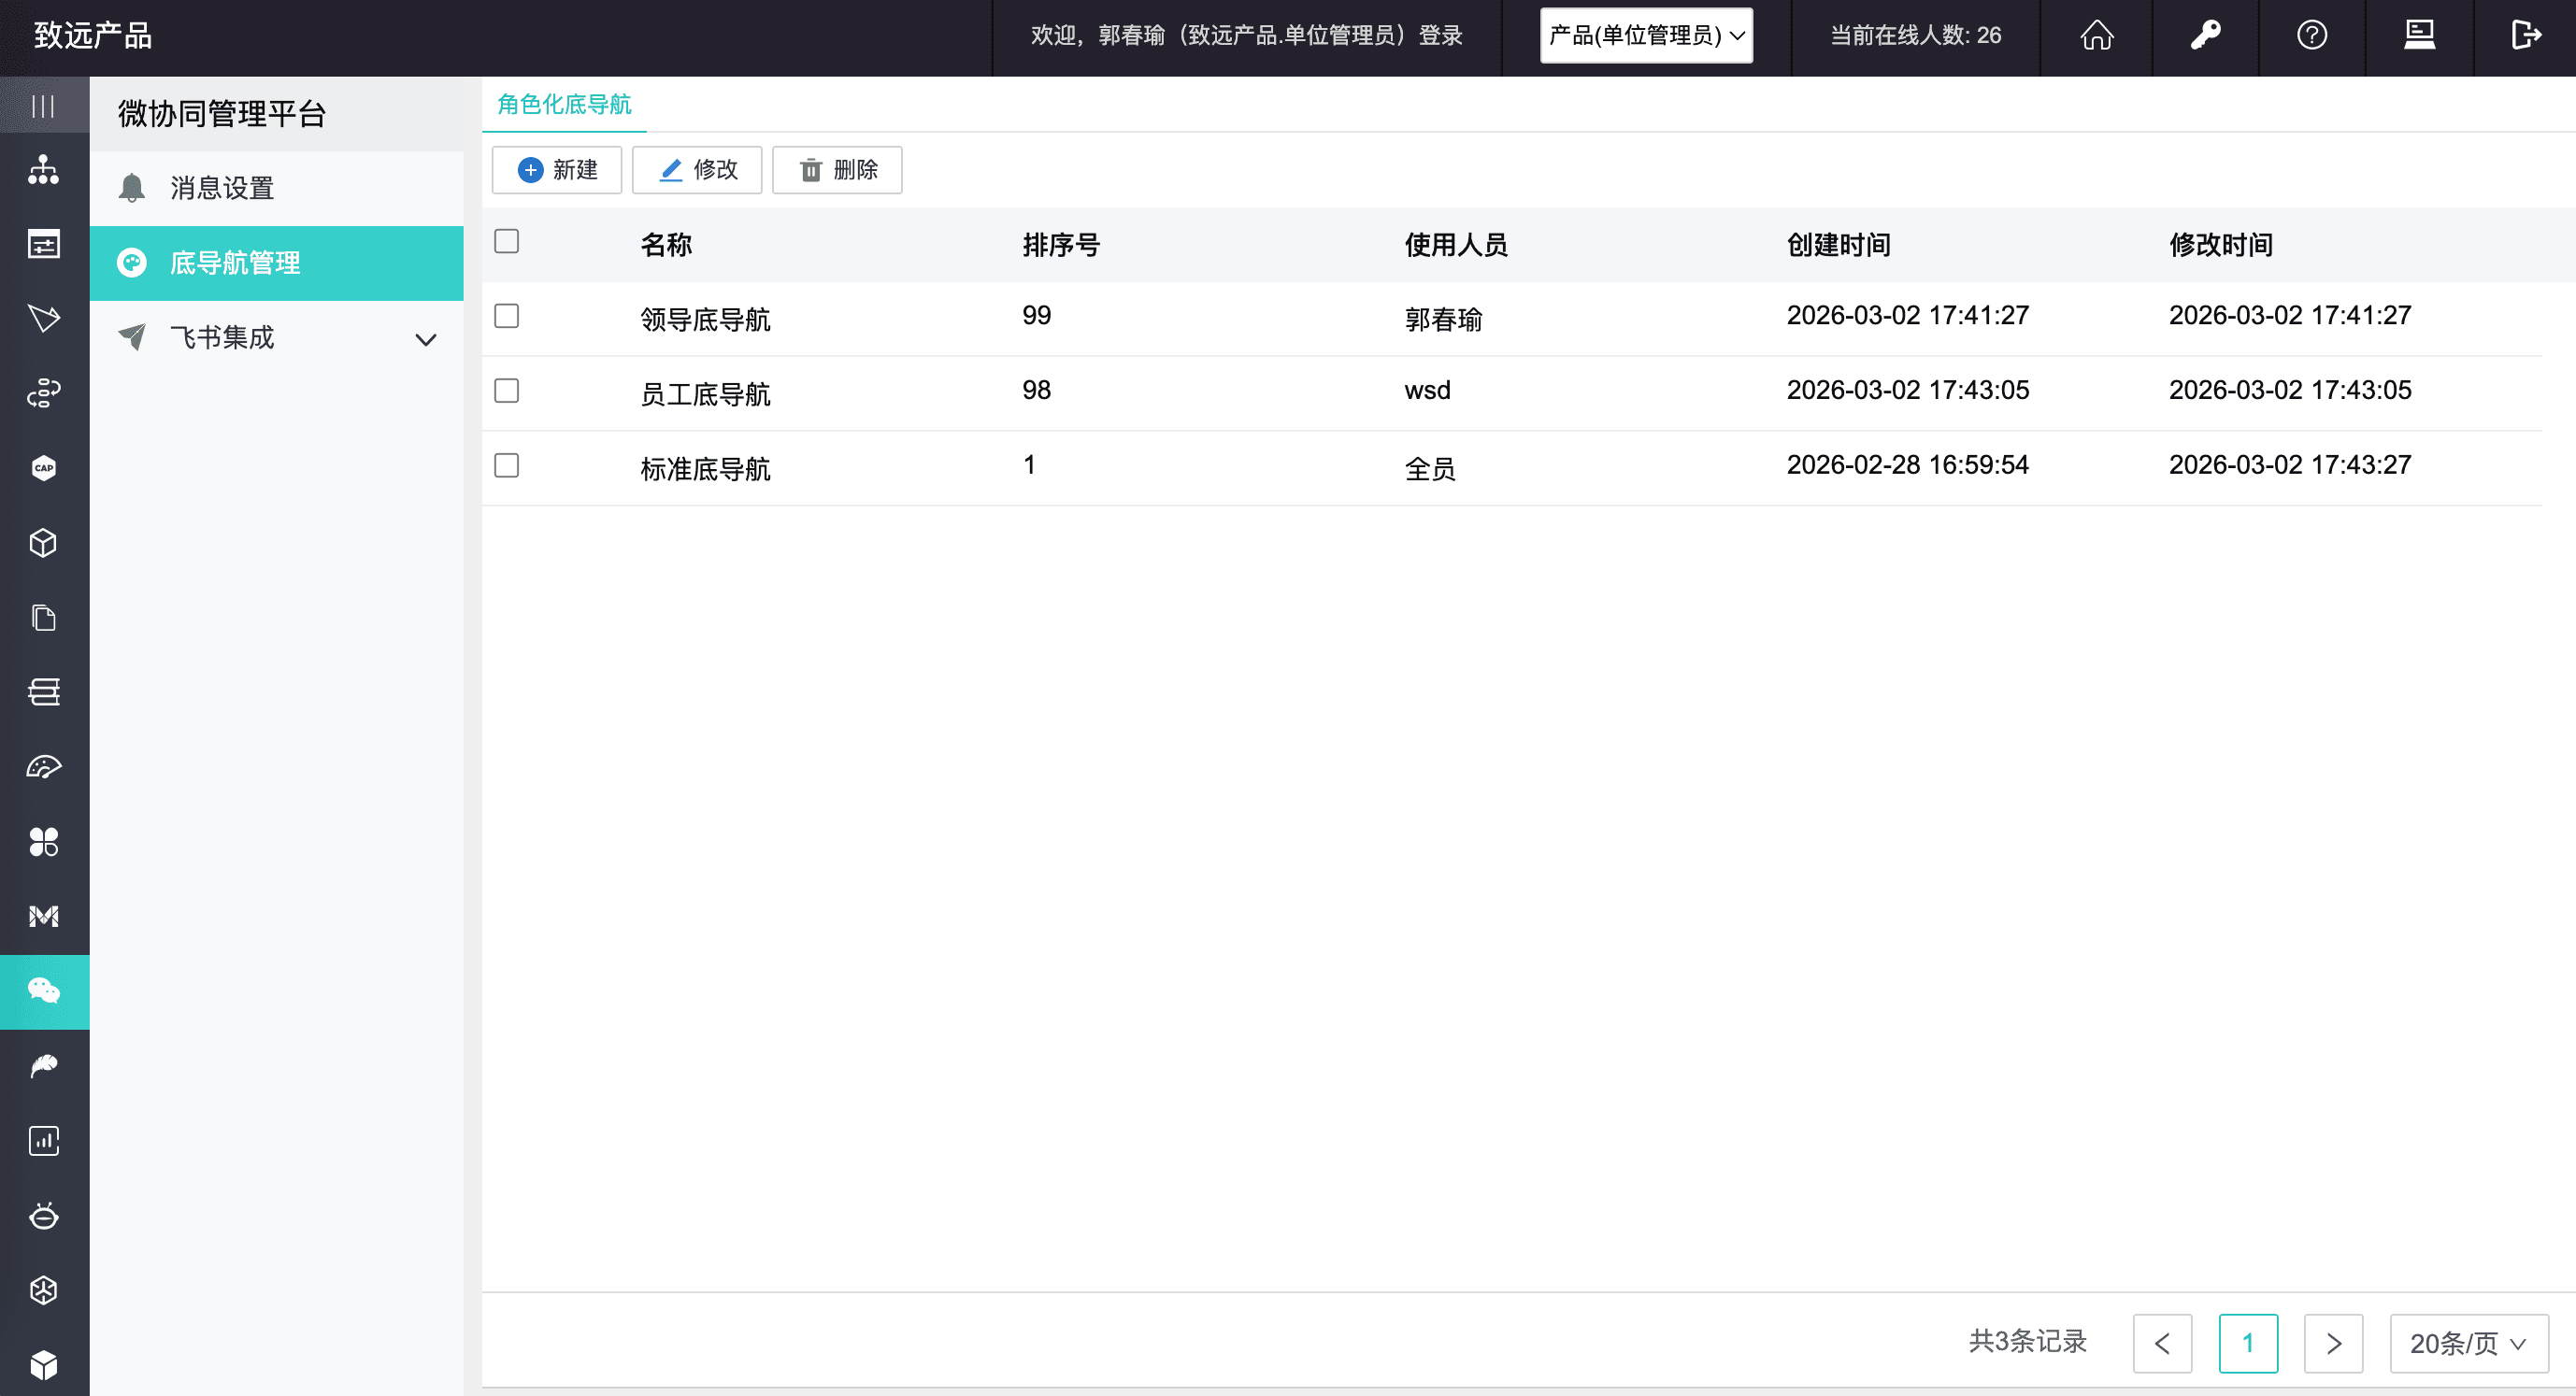Click modified time 2026-03-02 17:43:27
The image size is (2576, 1396).
pyautogui.click(x=2289, y=465)
